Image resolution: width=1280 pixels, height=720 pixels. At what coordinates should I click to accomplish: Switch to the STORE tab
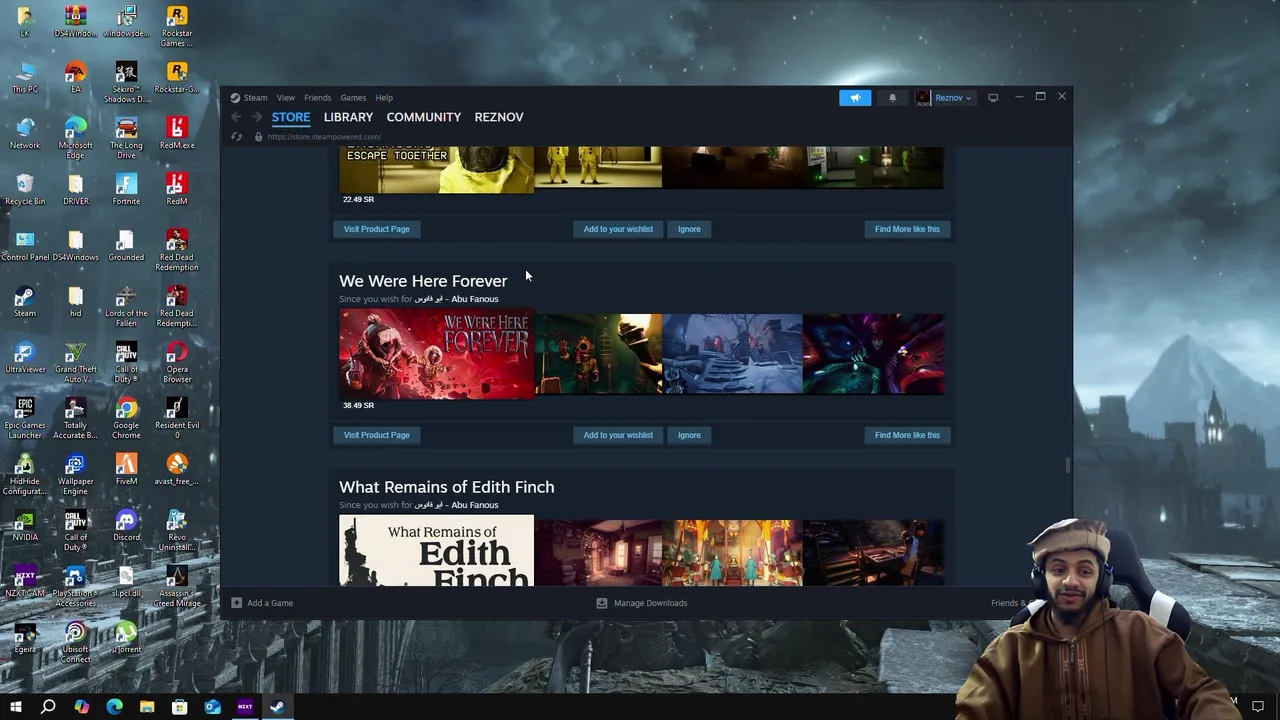pyautogui.click(x=291, y=117)
